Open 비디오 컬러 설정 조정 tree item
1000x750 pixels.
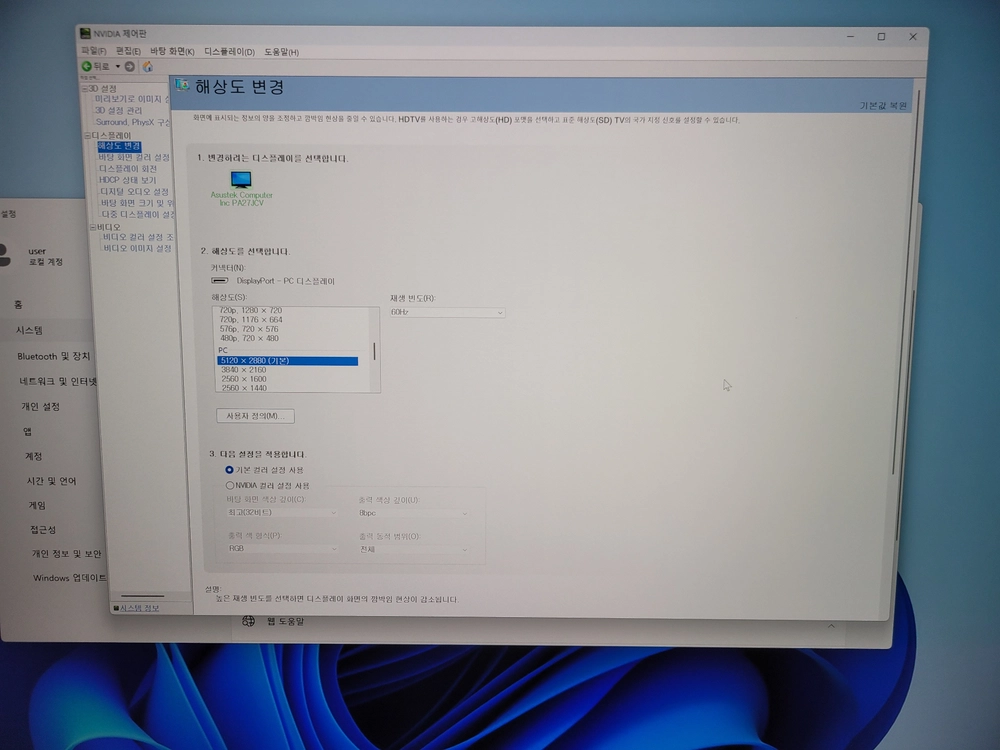click(138, 237)
